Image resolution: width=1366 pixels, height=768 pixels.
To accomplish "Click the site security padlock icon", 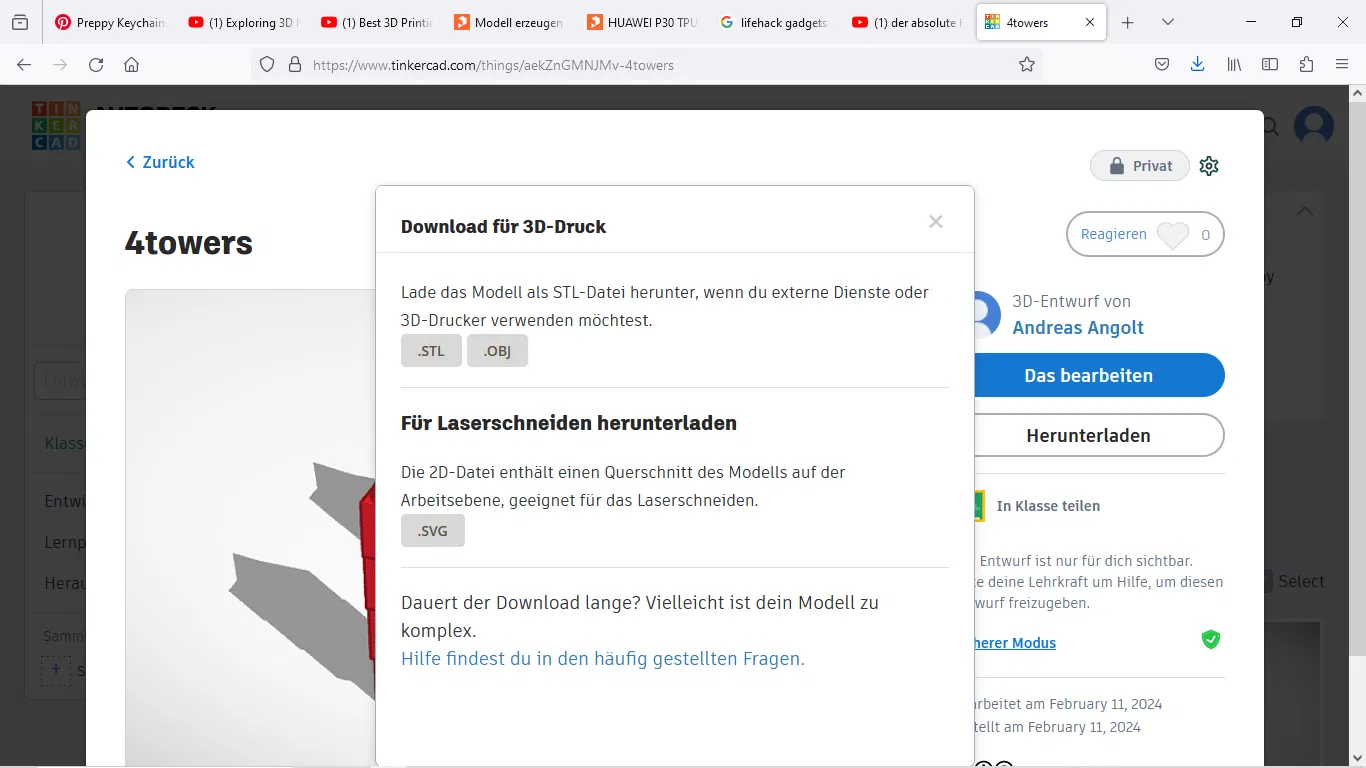I will click(x=294, y=64).
